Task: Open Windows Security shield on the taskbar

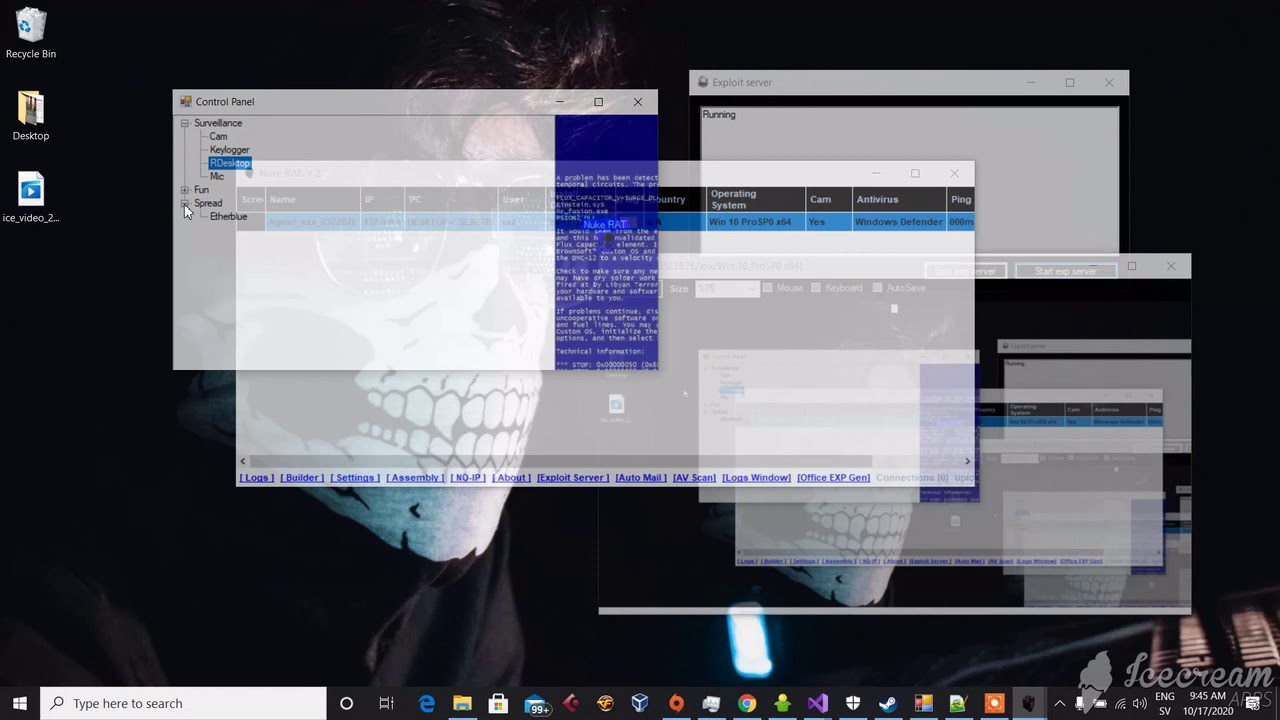Action: pyautogui.click(x=853, y=703)
